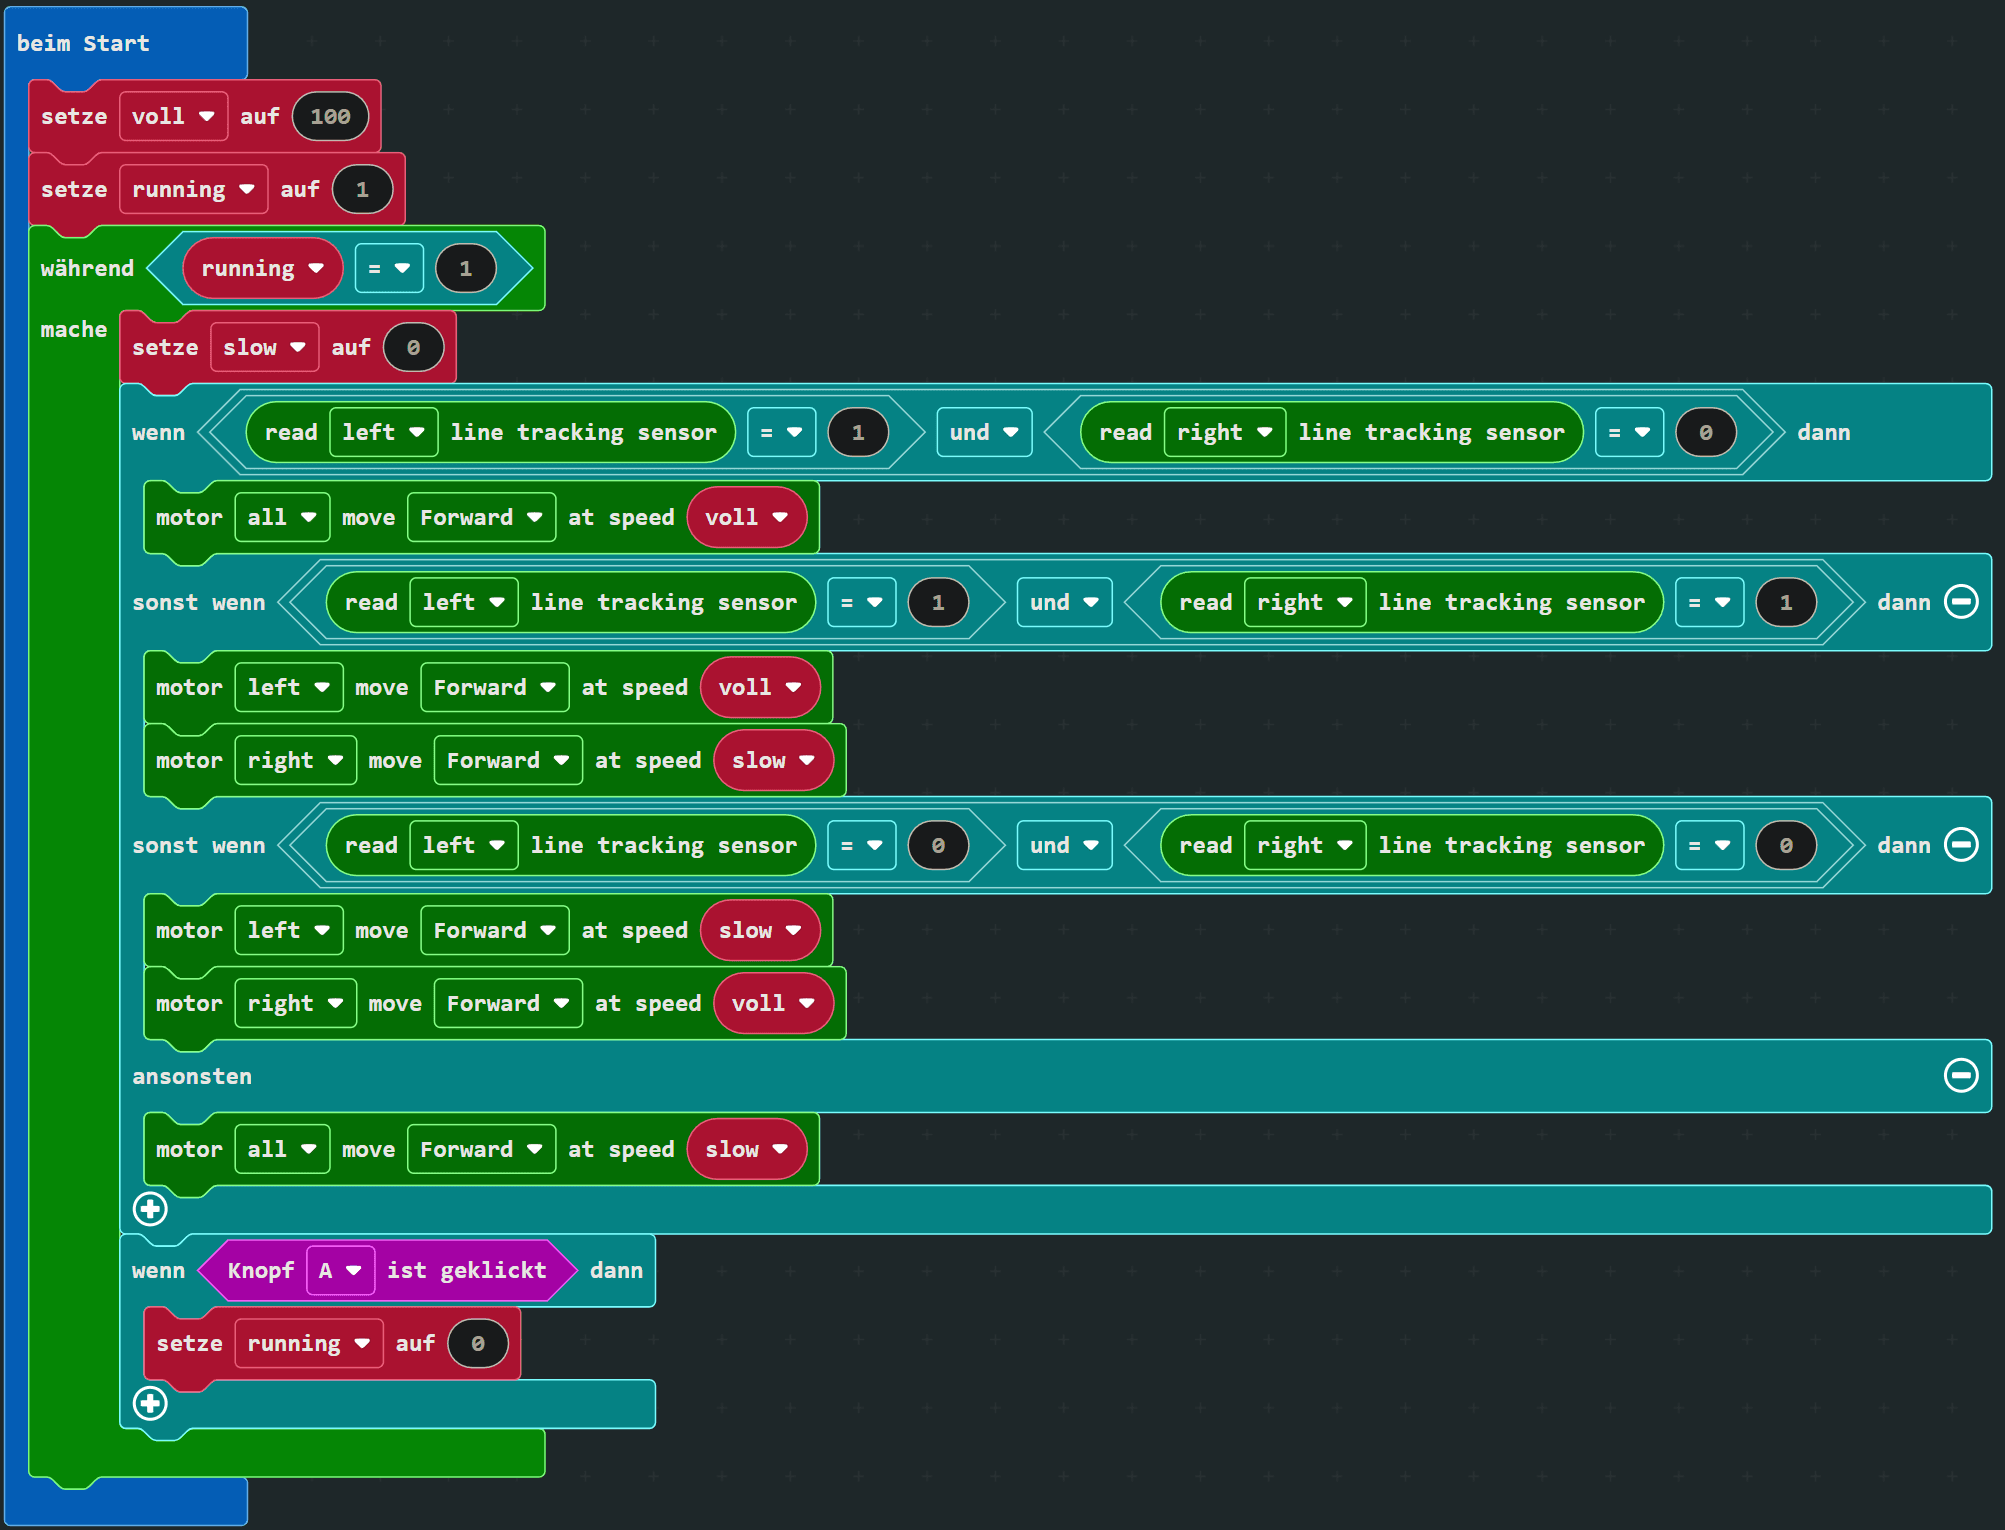Add a block using the plus icon below setze running
The width and height of the screenshot is (2005, 1530).
pyautogui.click(x=150, y=1403)
